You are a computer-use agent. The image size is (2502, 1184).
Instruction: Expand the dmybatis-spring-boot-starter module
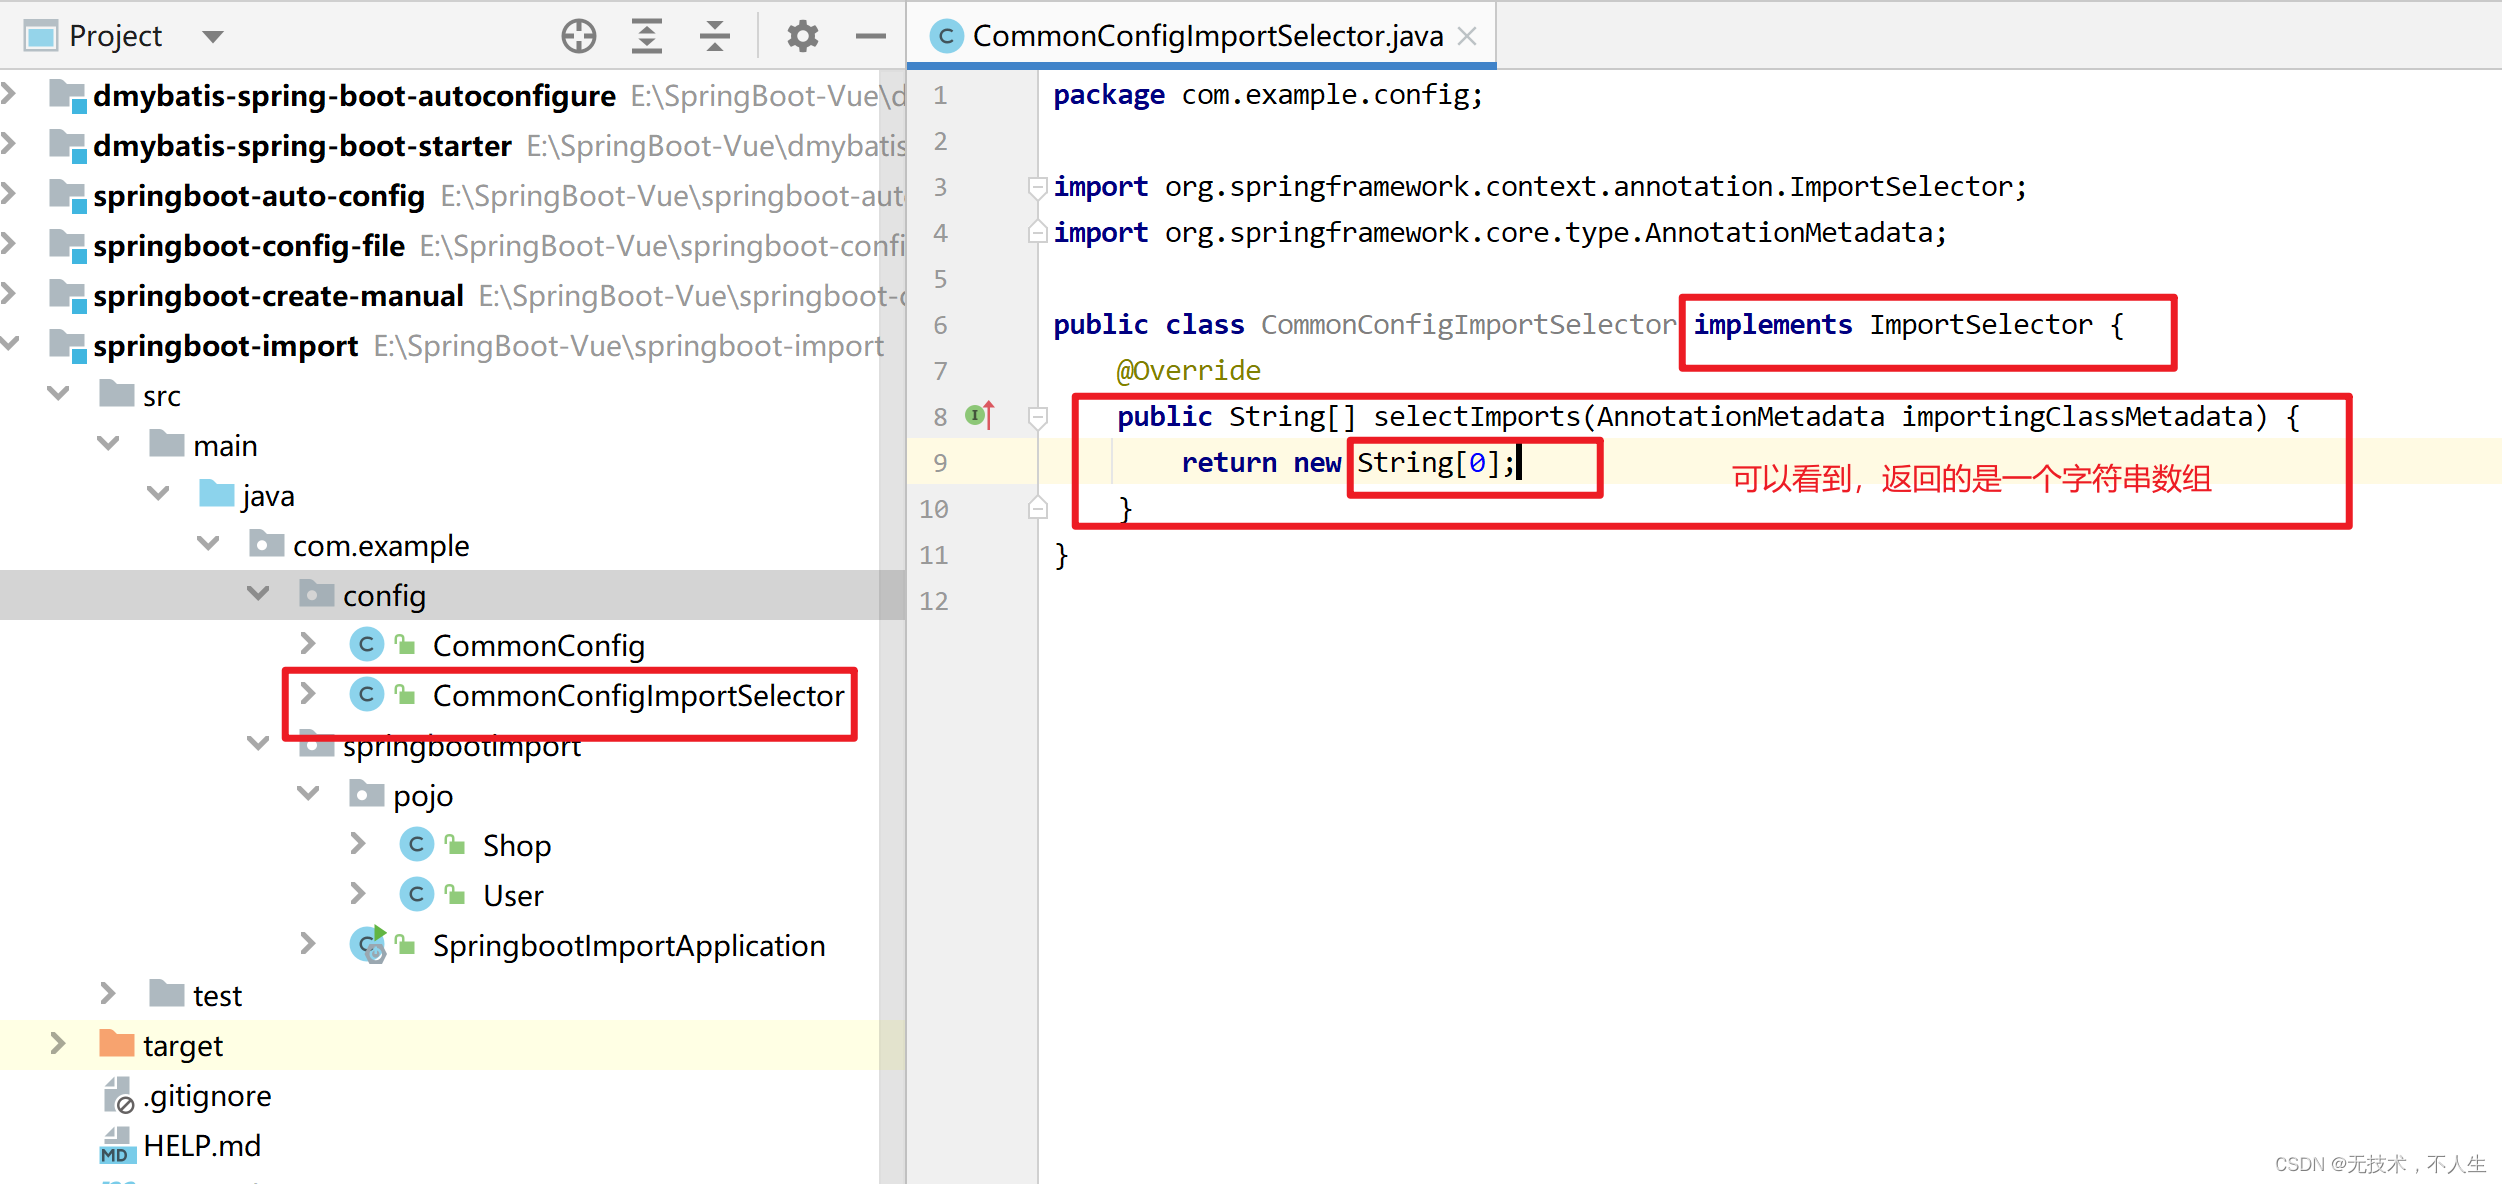[x=10, y=145]
